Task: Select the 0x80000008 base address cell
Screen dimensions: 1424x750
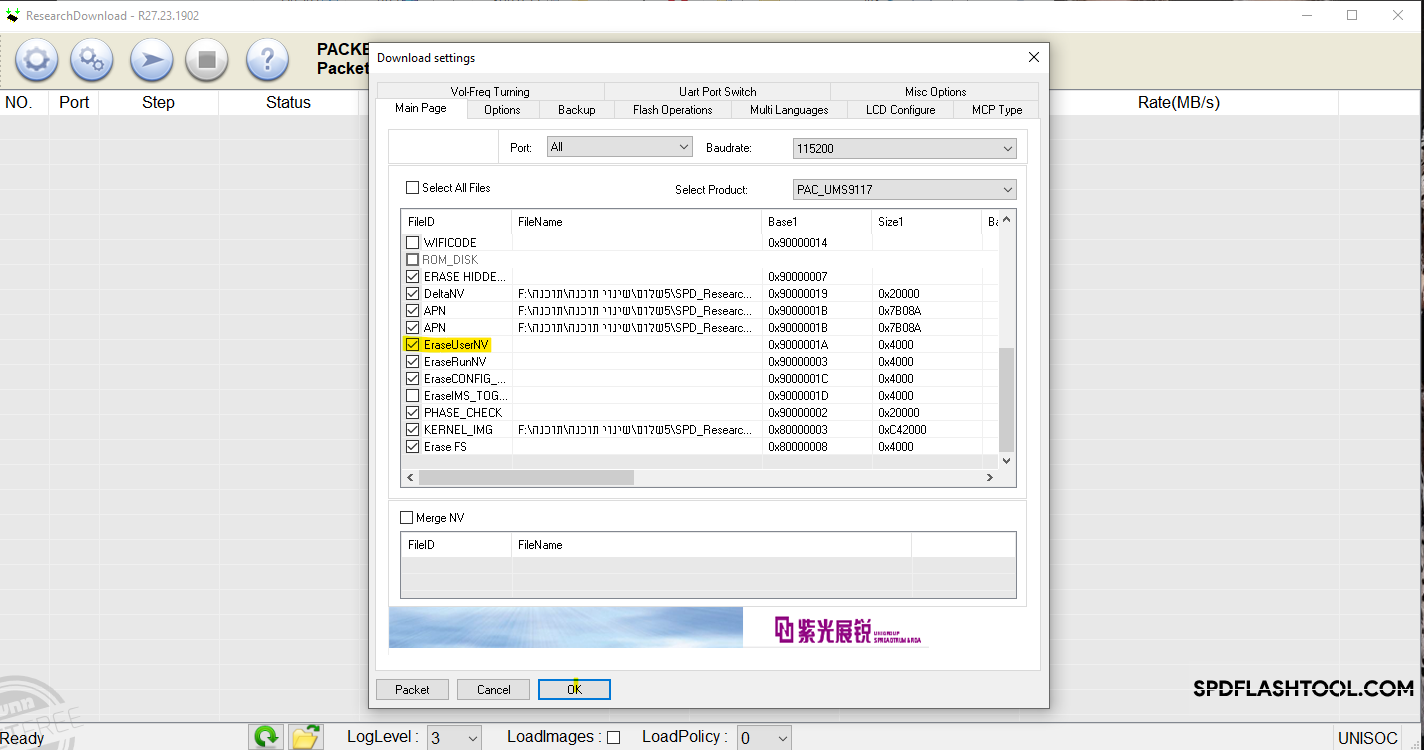Action: coord(816,447)
